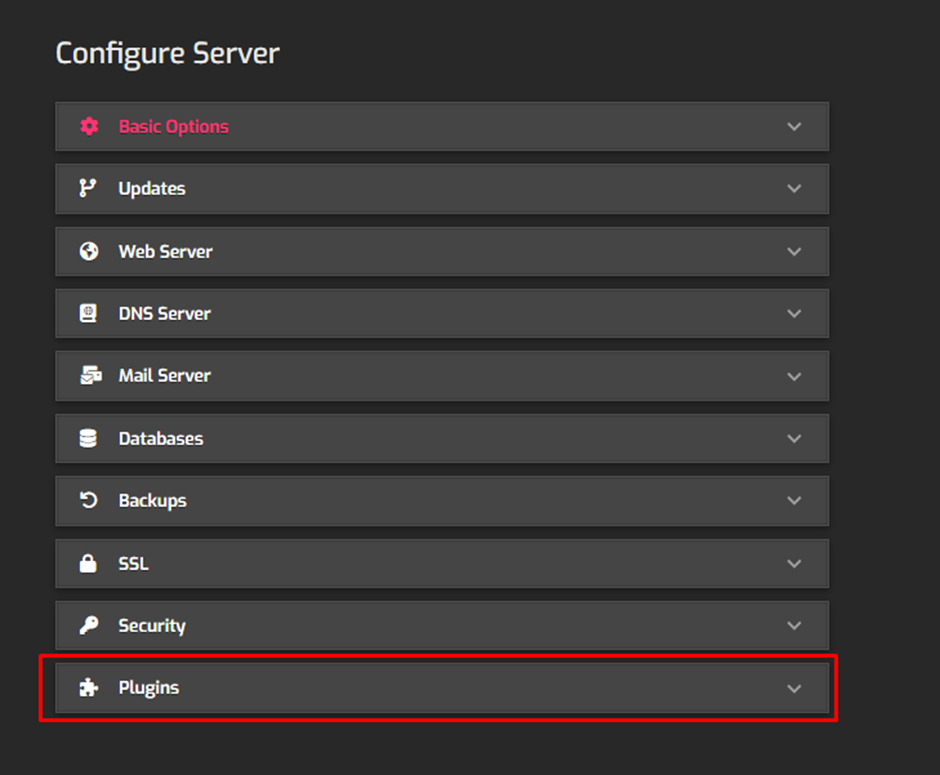This screenshot has height=775, width=940.
Task: Click the database stack icon
Action: pyautogui.click(x=89, y=438)
